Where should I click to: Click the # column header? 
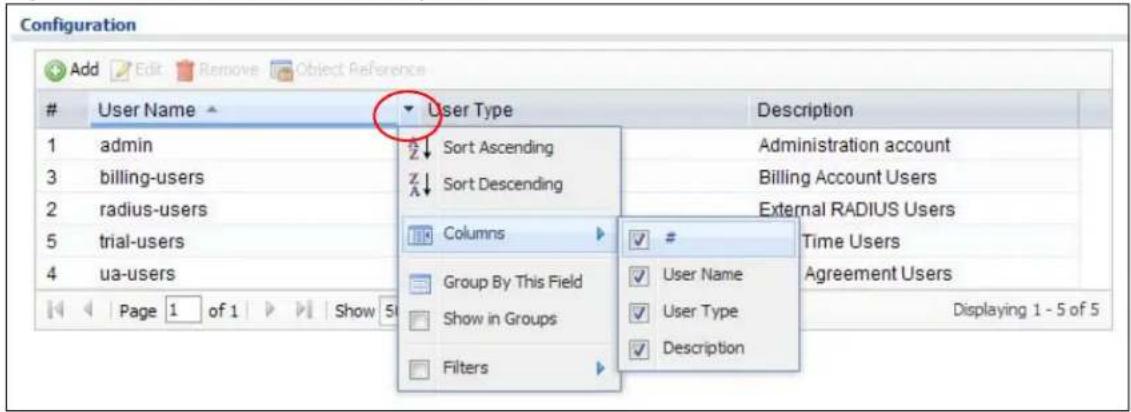[52, 110]
